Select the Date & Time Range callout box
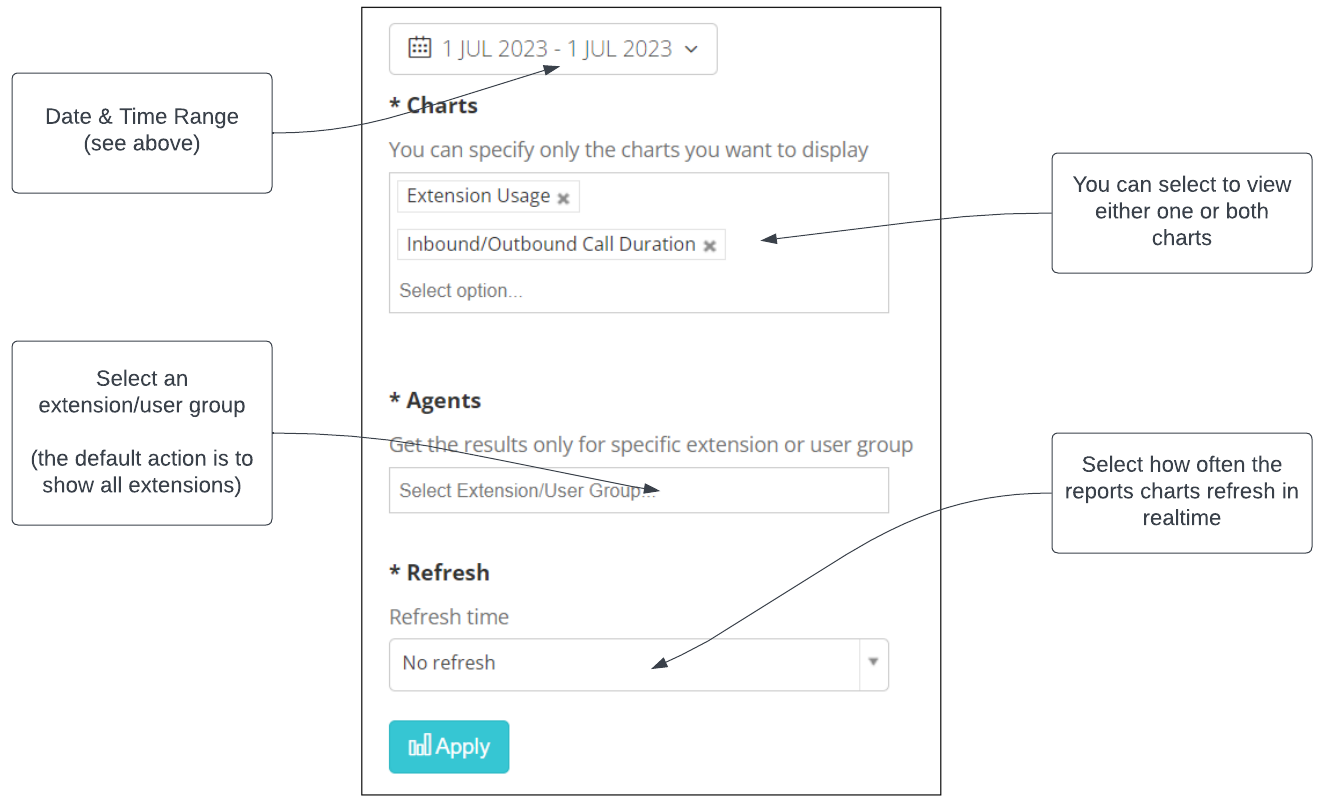The image size is (1332, 812). [x=142, y=132]
